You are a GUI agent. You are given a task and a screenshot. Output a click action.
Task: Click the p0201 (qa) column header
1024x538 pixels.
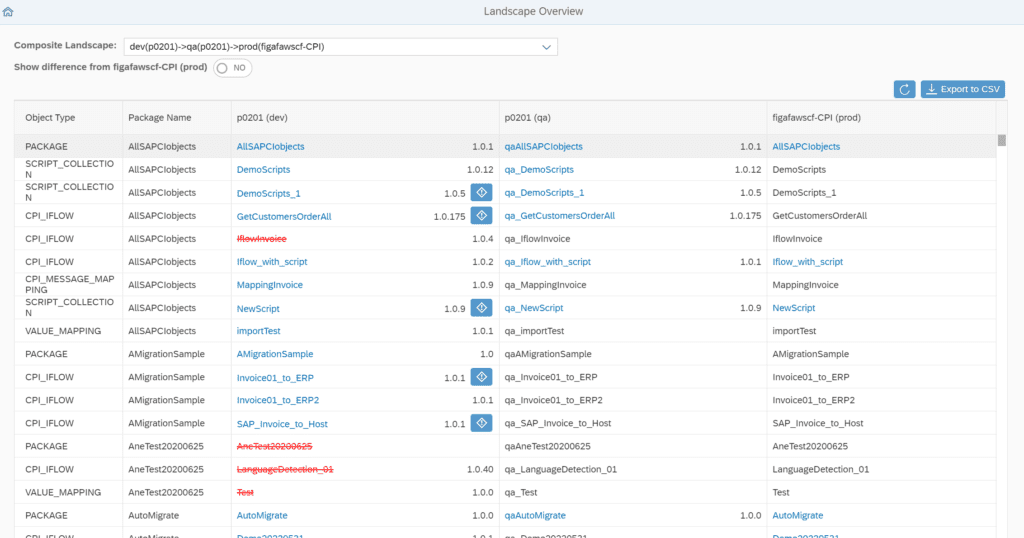(x=633, y=118)
